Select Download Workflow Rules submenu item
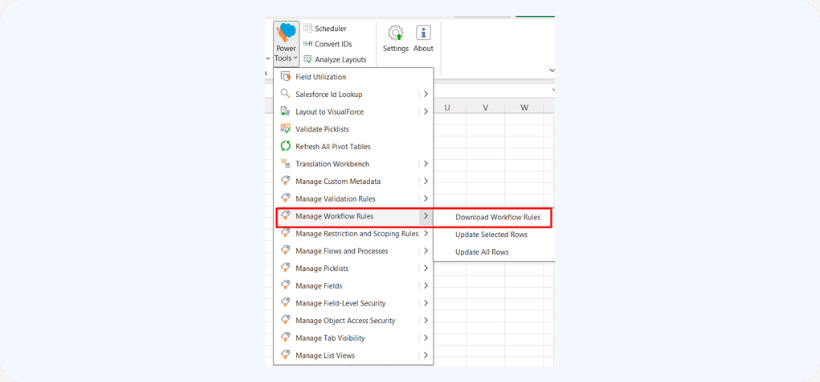Viewport: 820px width, 382px height. pyautogui.click(x=494, y=217)
